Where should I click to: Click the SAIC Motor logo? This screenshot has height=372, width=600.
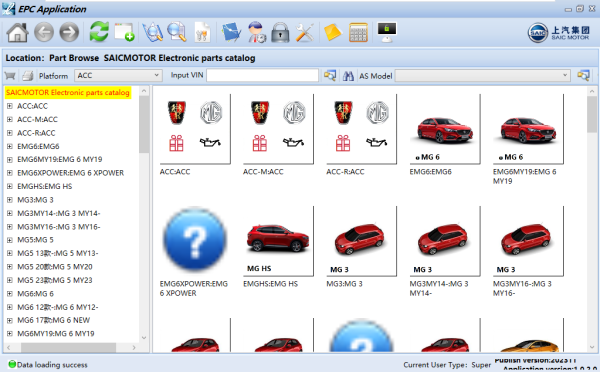tap(559, 33)
